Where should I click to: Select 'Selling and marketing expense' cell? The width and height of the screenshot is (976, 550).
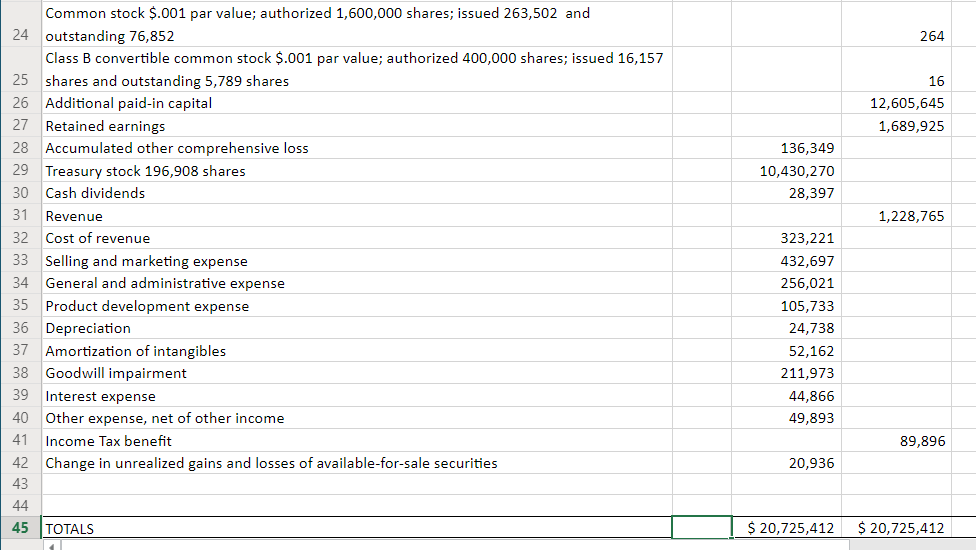(x=357, y=260)
